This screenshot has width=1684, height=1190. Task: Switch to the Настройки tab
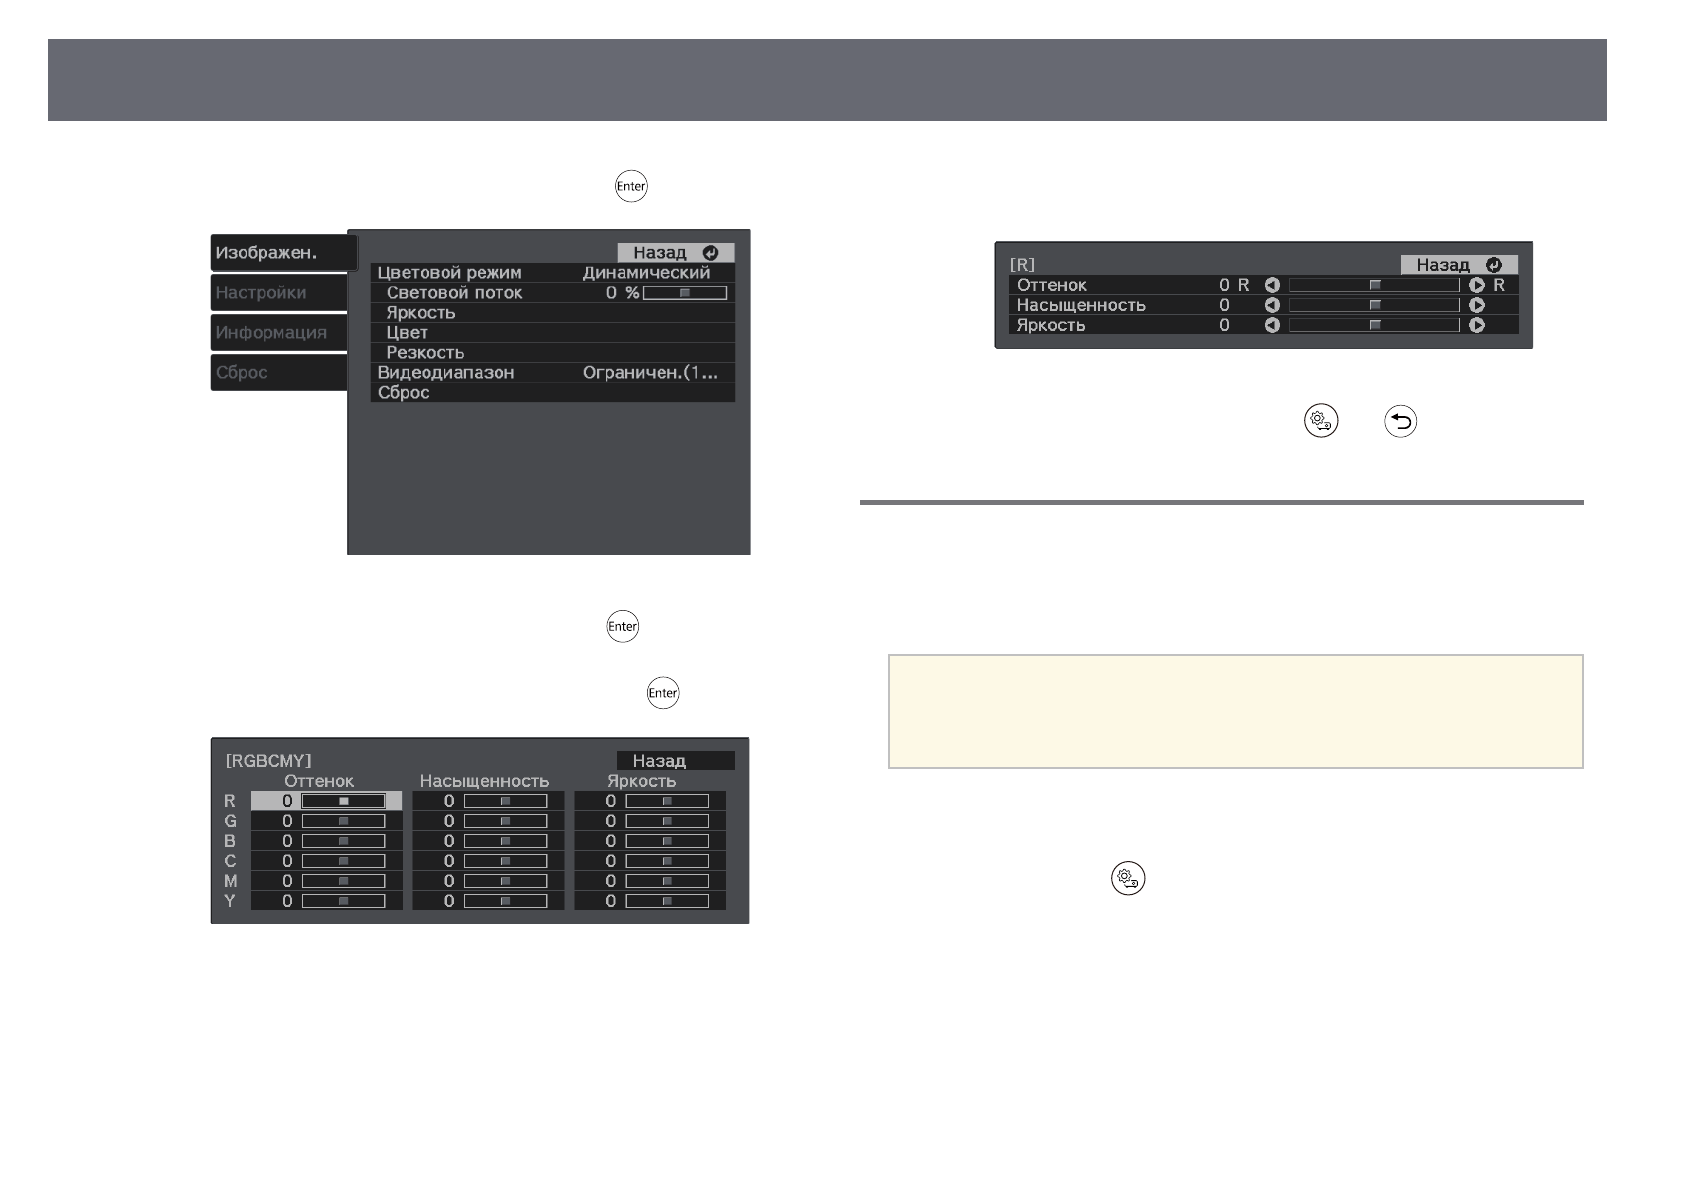pos(278,293)
